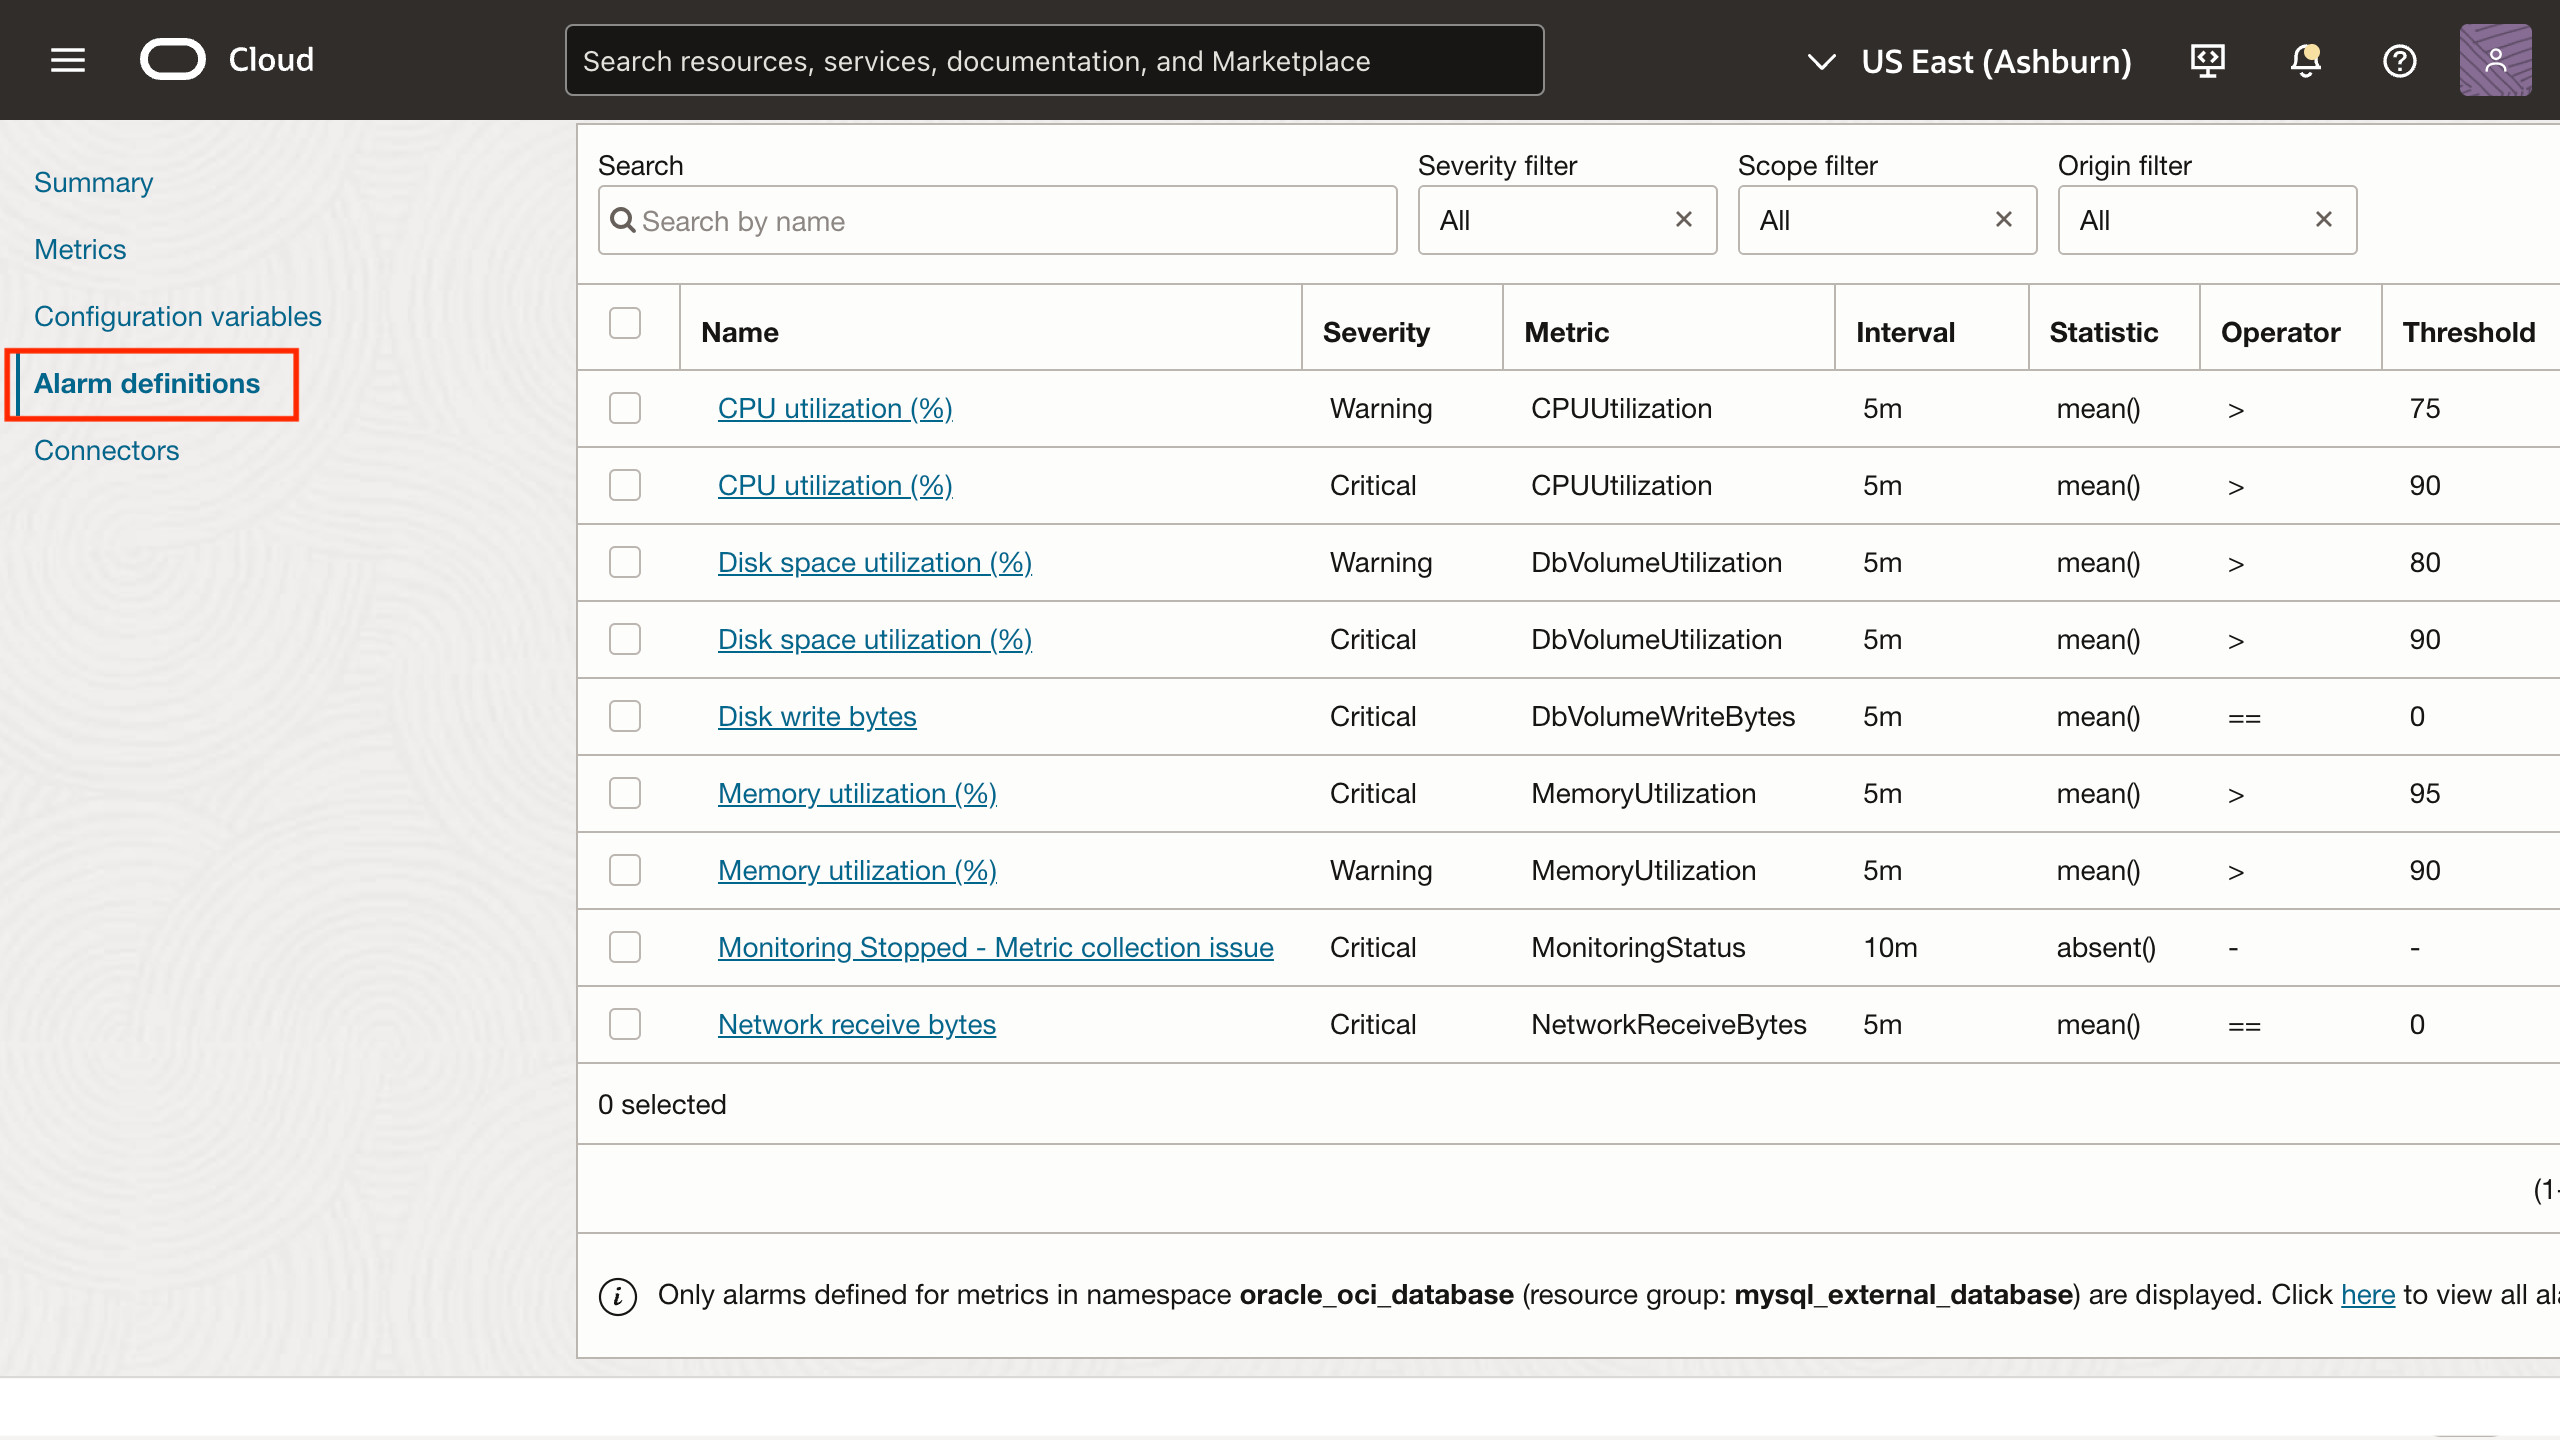Clear the Severity filter with X
Image resolution: width=2560 pixels, height=1440 pixels.
1684,219
